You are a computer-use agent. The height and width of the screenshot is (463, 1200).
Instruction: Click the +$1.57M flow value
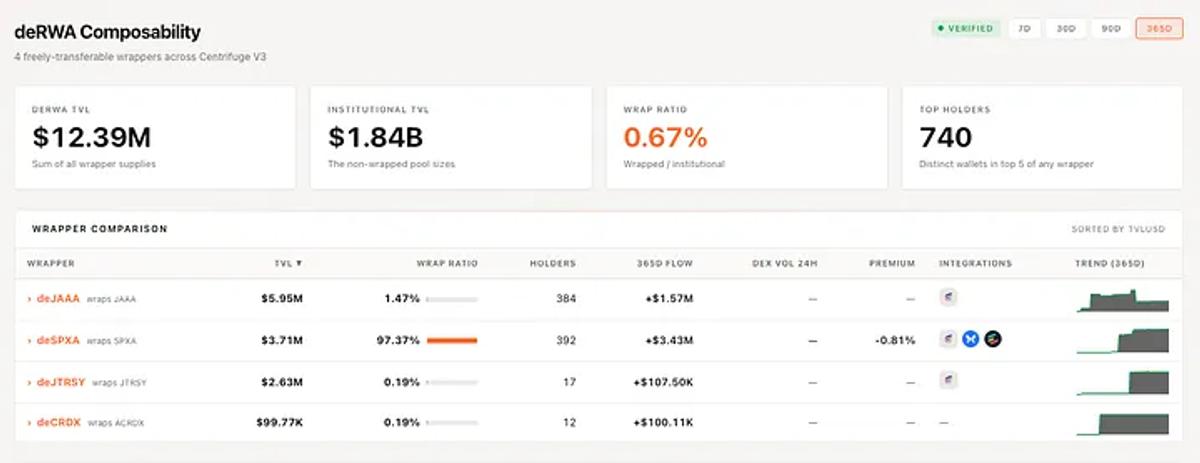(x=671, y=299)
